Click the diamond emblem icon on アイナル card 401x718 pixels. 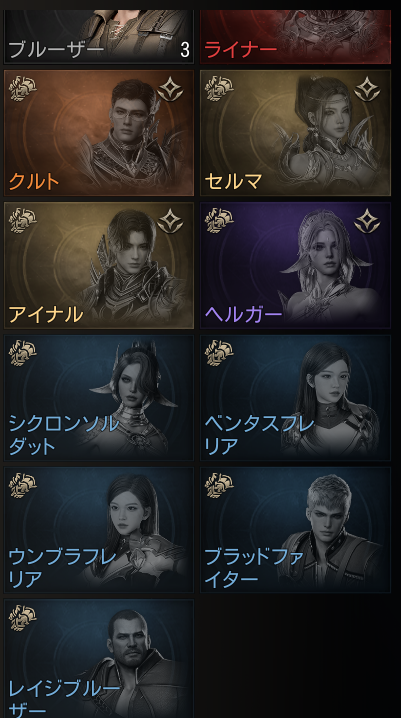click(170, 221)
